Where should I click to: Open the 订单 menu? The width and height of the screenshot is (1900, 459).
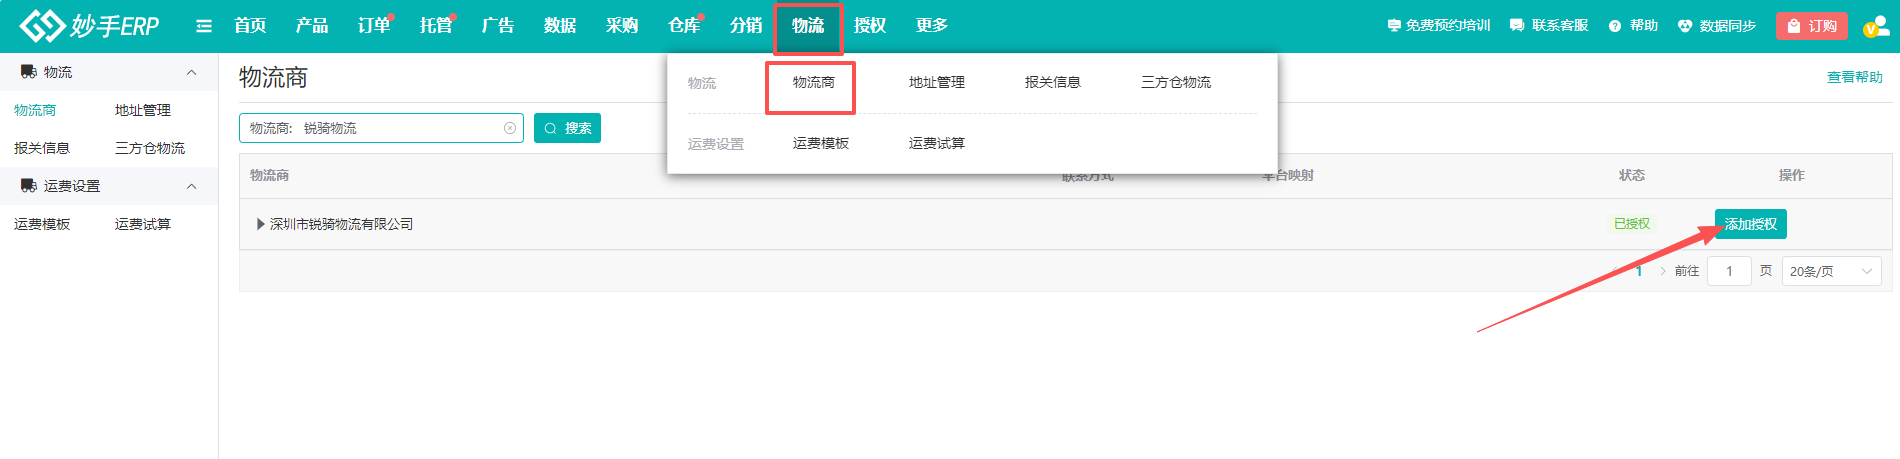[x=374, y=26]
